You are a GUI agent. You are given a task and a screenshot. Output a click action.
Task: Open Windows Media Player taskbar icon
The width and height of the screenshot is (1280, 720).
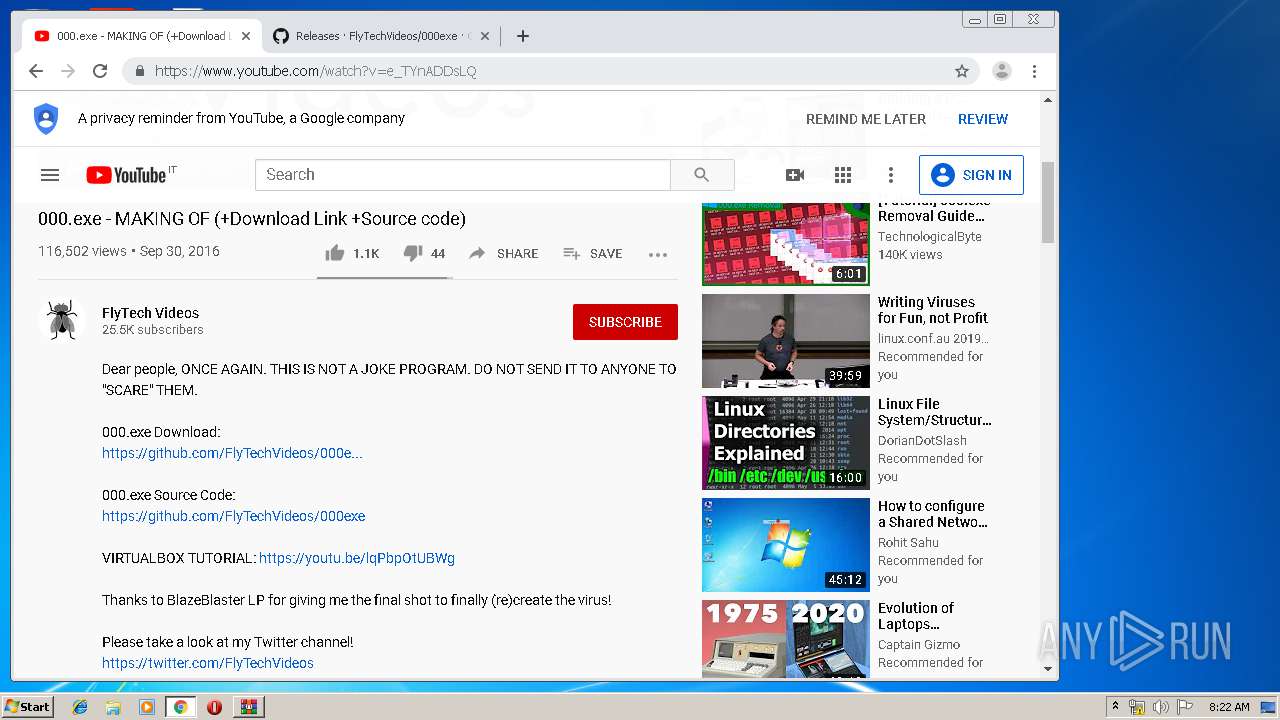point(147,707)
